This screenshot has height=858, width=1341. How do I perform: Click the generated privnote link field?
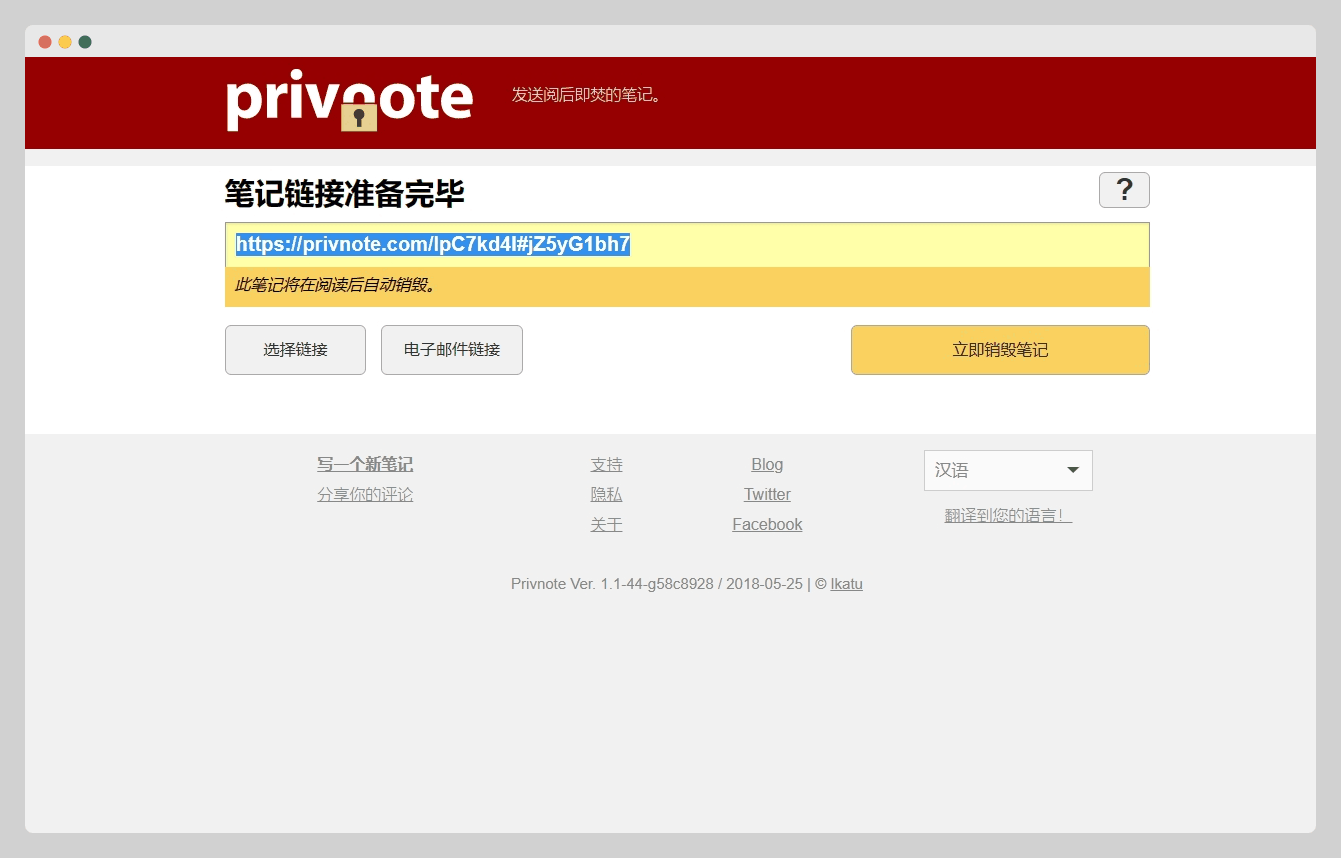tap(687, 245)
